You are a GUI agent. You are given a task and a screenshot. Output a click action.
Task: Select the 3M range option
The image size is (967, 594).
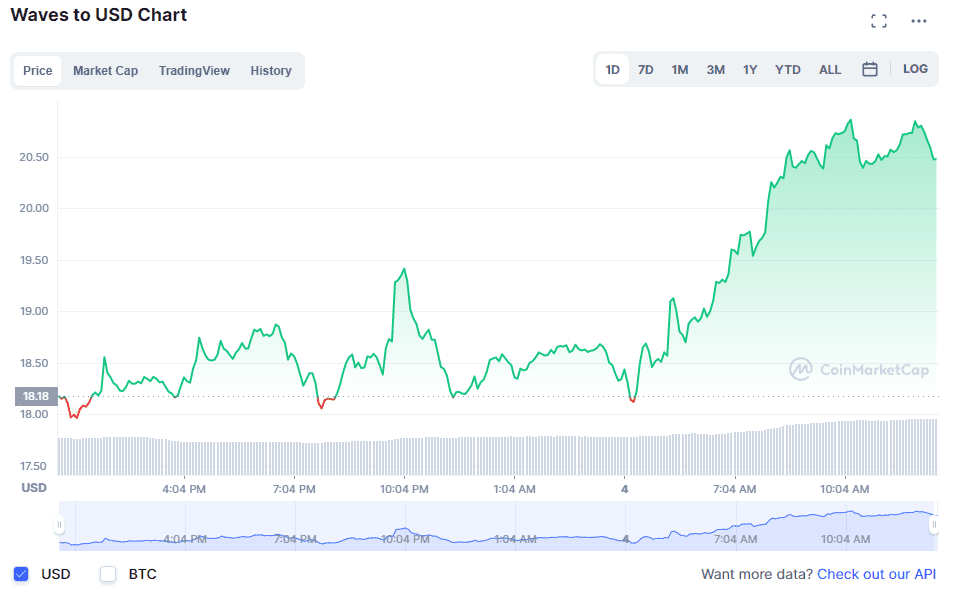tap(715, 69)
